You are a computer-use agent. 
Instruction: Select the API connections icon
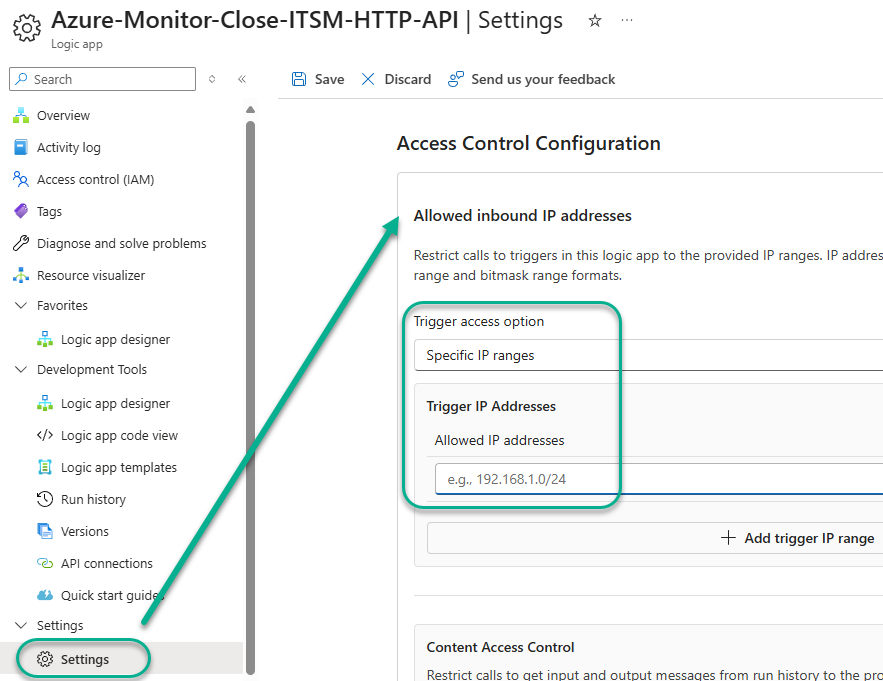click(45, 563)
